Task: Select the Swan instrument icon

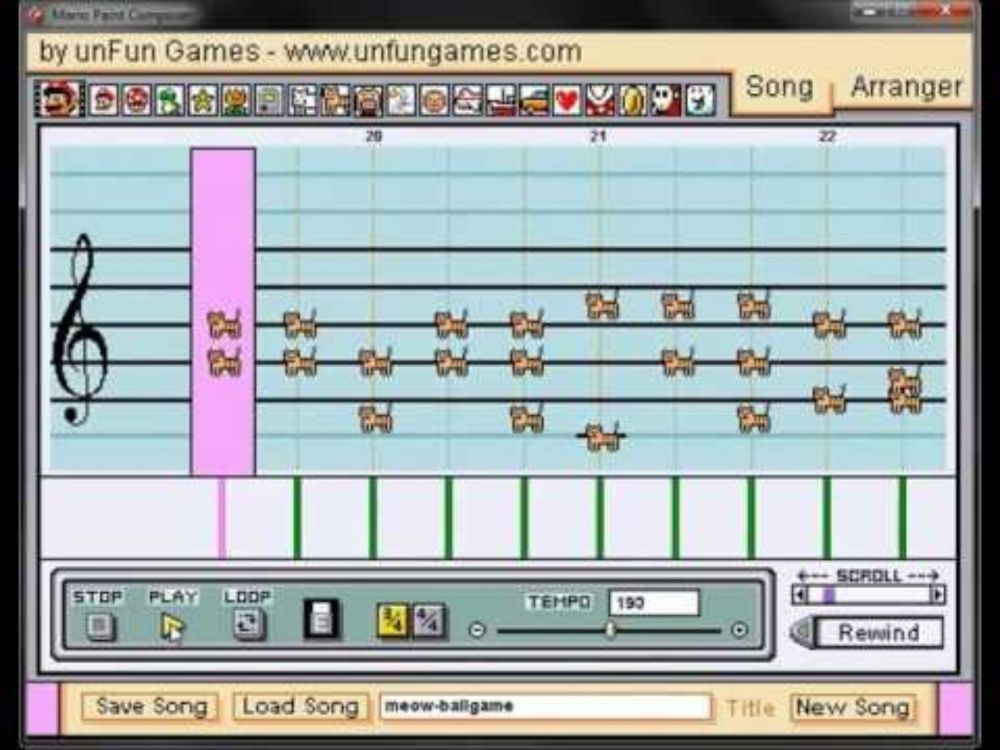Action: (x=401, y=101)
